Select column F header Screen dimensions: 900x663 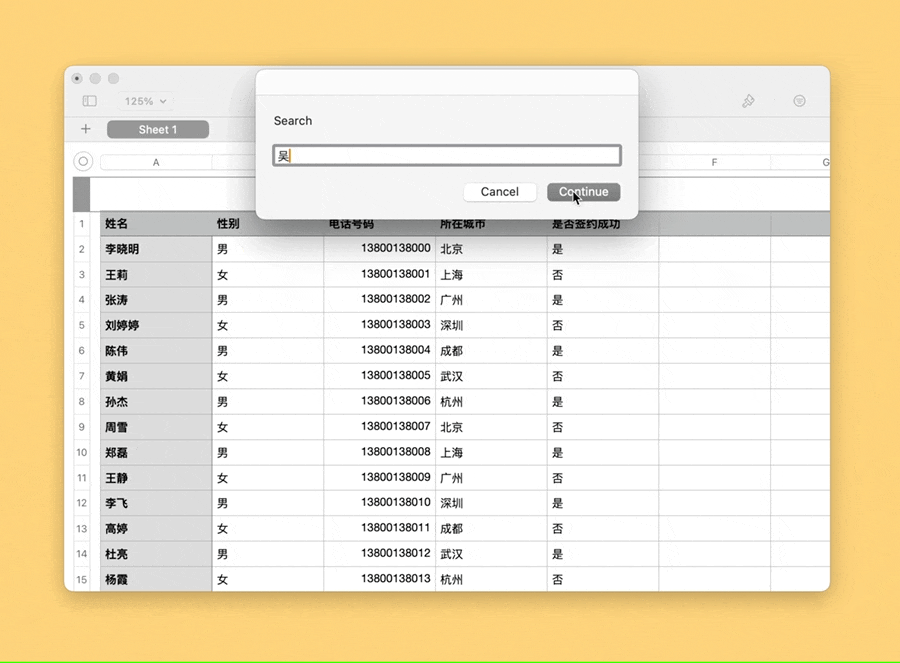tap(714, 162)
